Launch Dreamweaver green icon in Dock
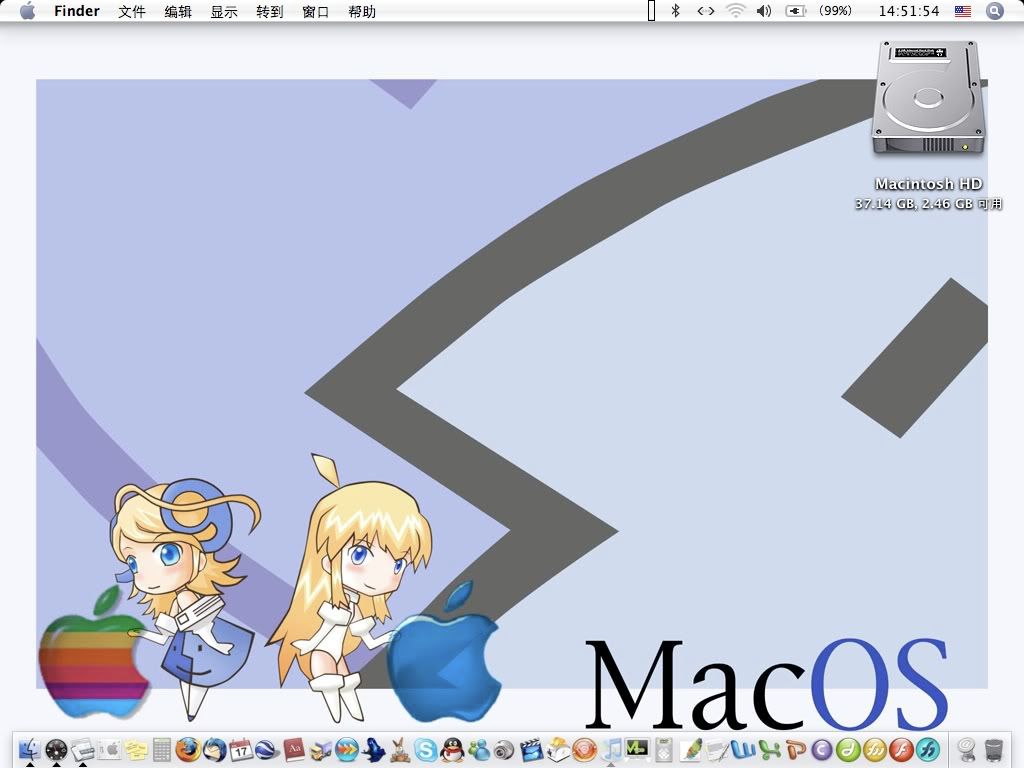This screenshot has width=1024, height=768. pyautogui.click(x=849, y=748)
